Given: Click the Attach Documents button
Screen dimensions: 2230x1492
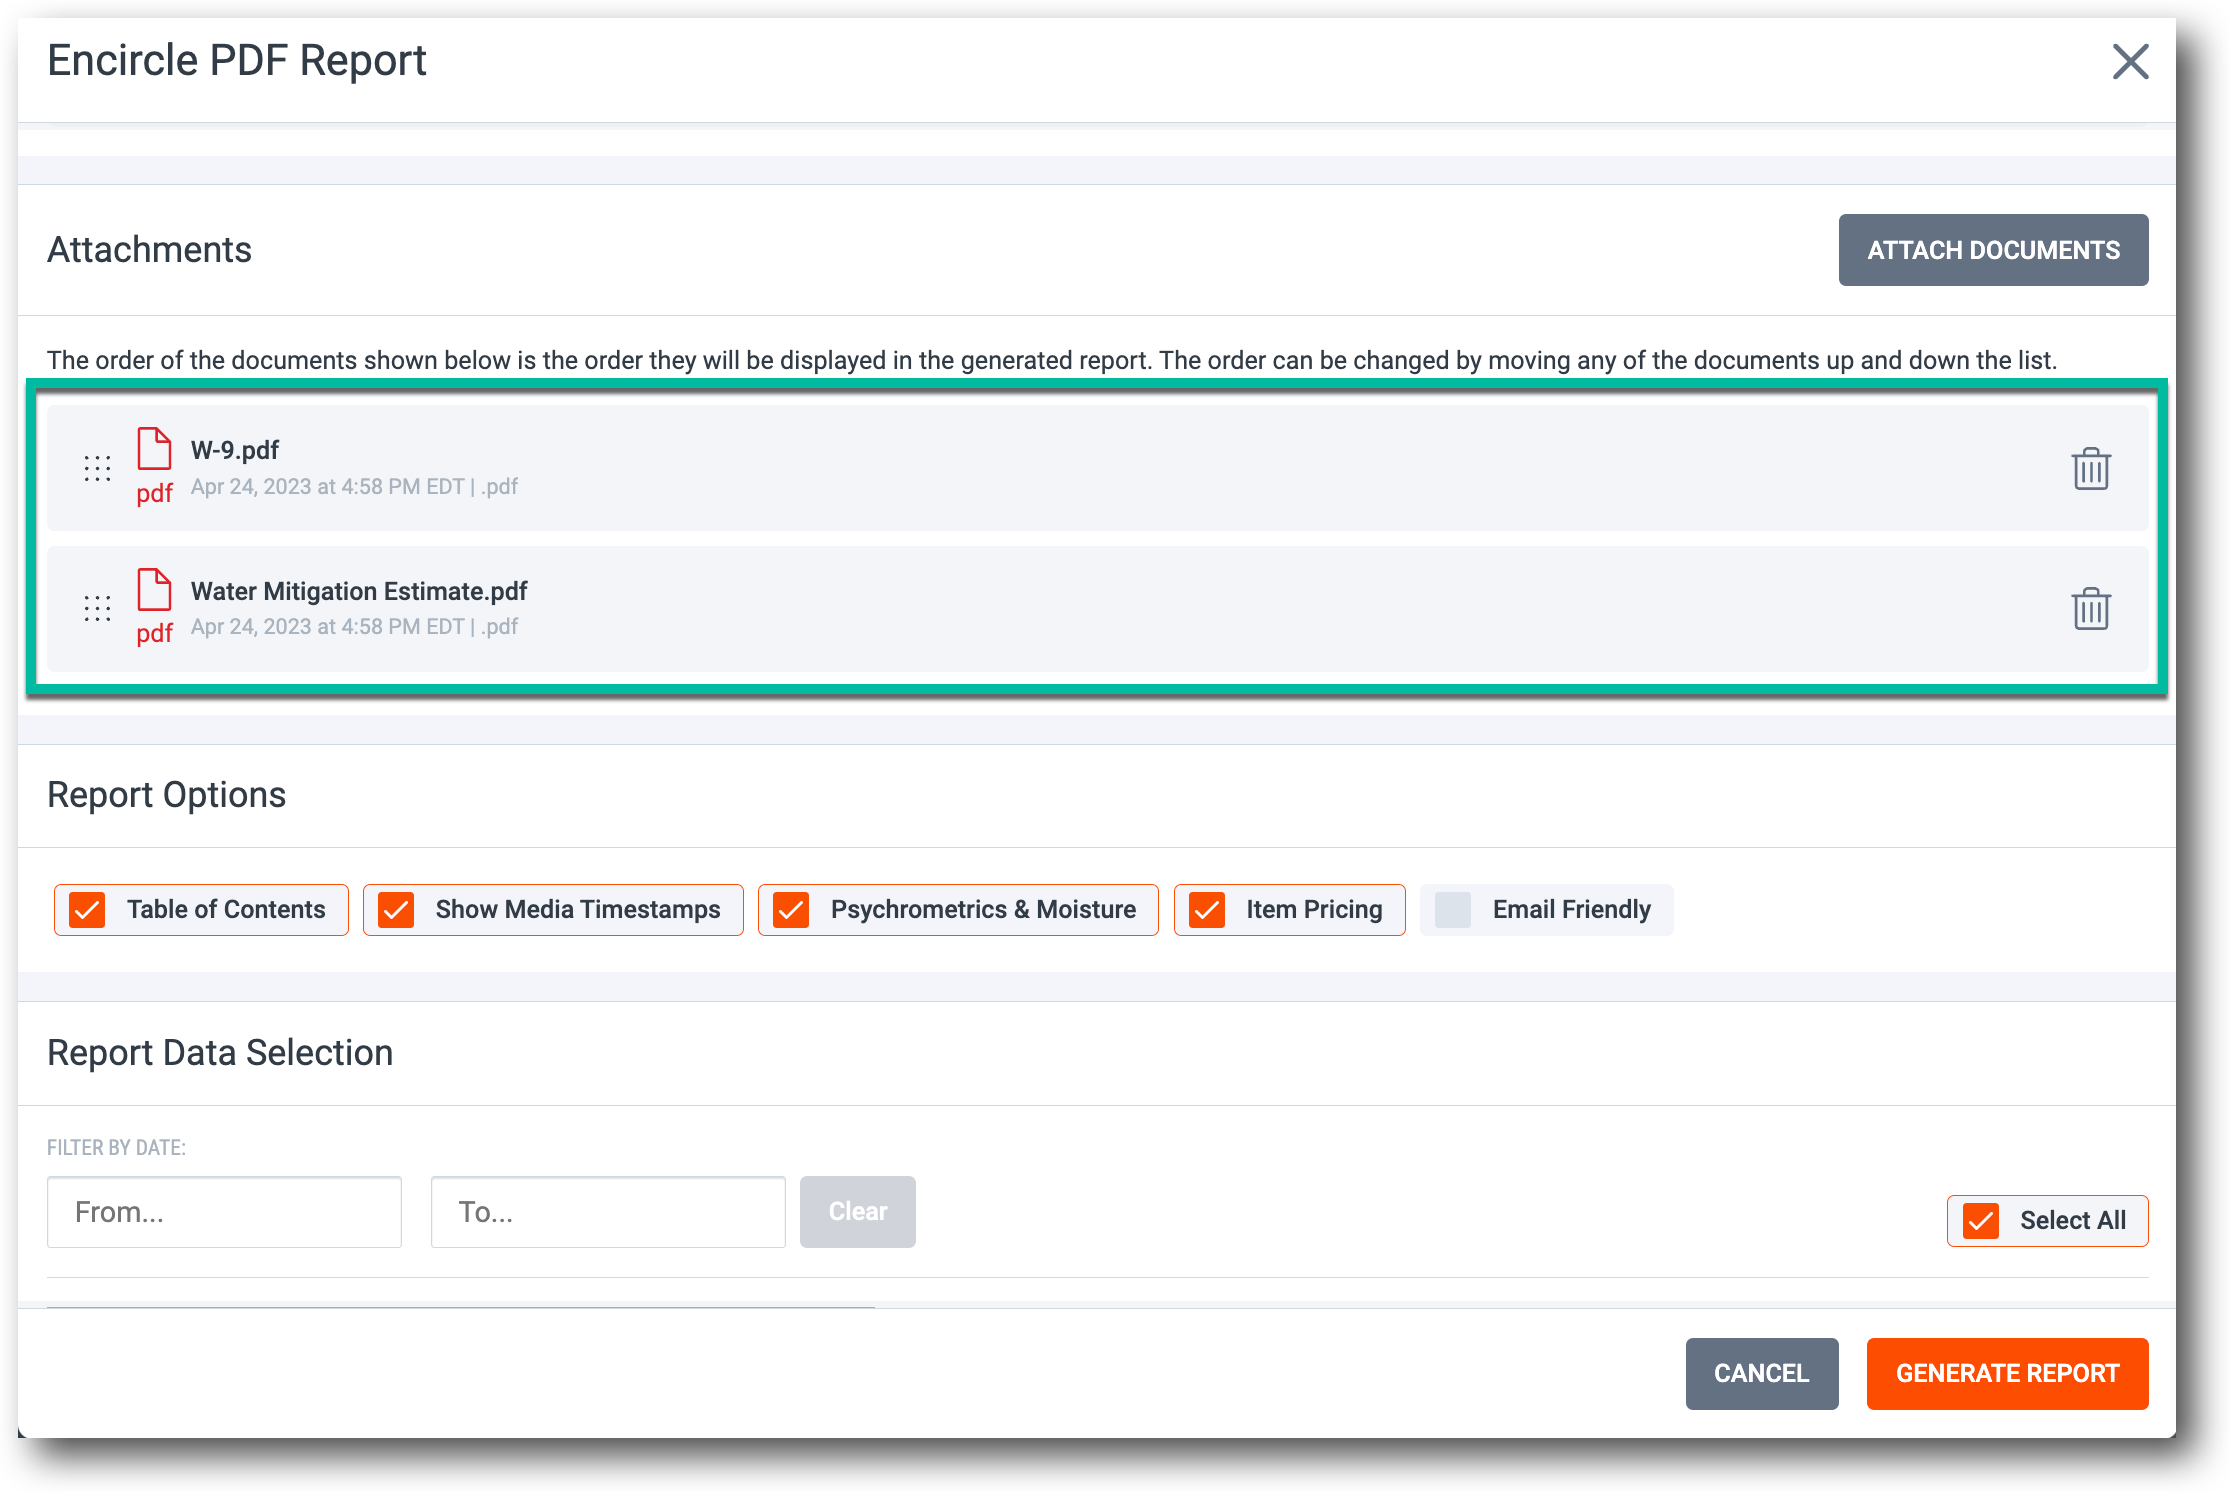Looking at the screenshot, I should [x=1993, y=249].
